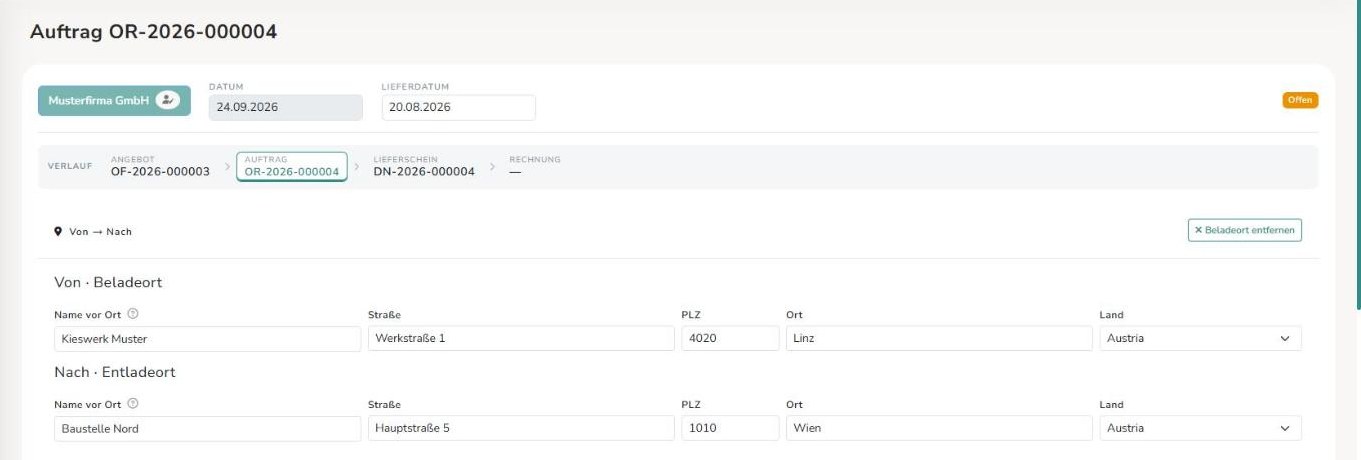Image resolution: width=1361 pixels, height=460 pixels.
Task: Click the help icon beside Entladeort Name vor Ort
Action: 133,404
